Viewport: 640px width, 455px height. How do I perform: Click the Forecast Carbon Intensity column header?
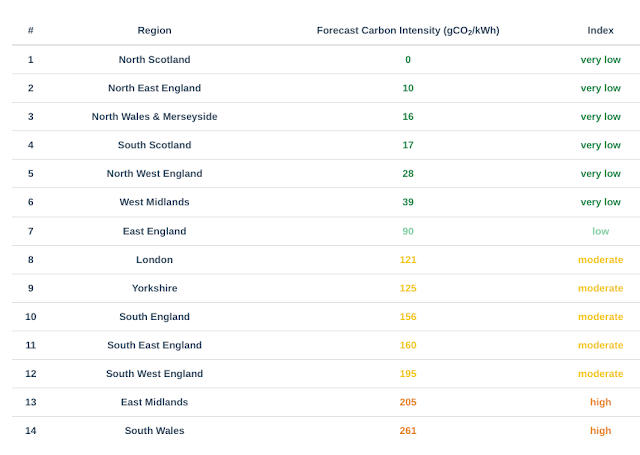point(408,31)
